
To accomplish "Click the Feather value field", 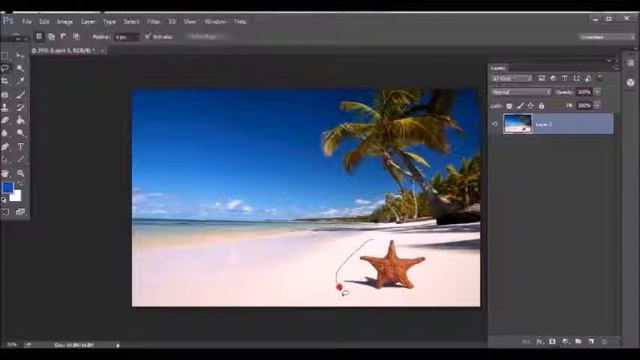I will [x=126, y=37].
